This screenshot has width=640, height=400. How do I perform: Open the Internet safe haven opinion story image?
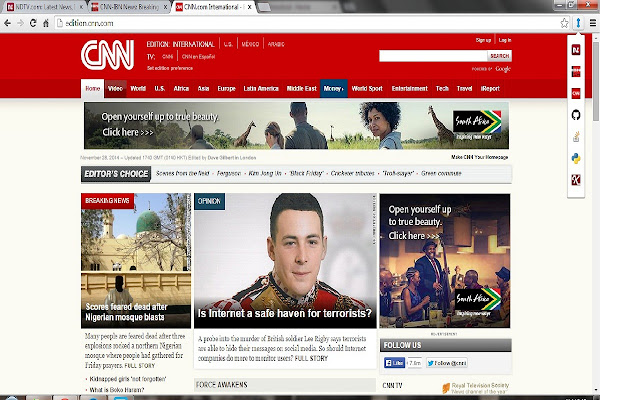(x=285, y=261)
